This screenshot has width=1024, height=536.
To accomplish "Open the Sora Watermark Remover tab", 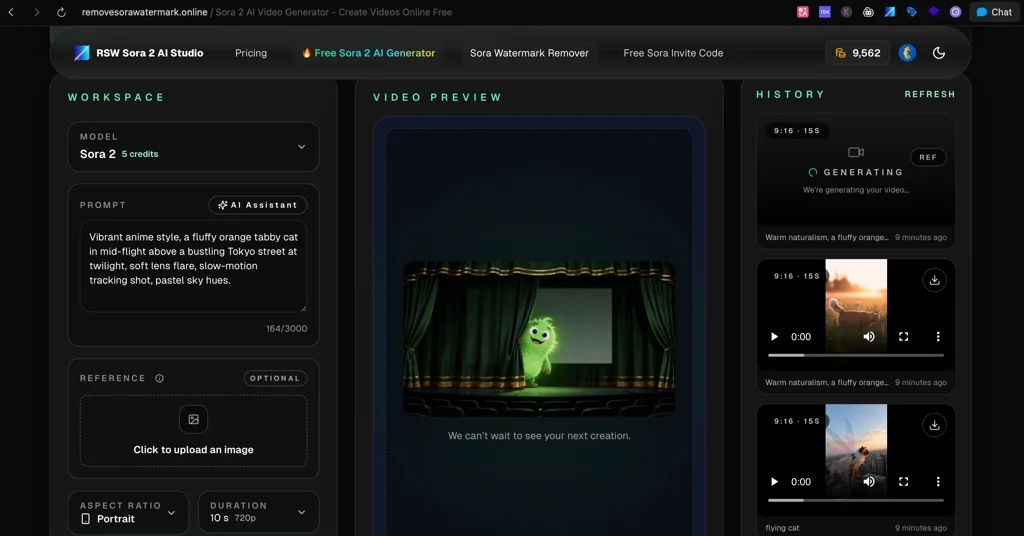I will [x=529, y=53].
